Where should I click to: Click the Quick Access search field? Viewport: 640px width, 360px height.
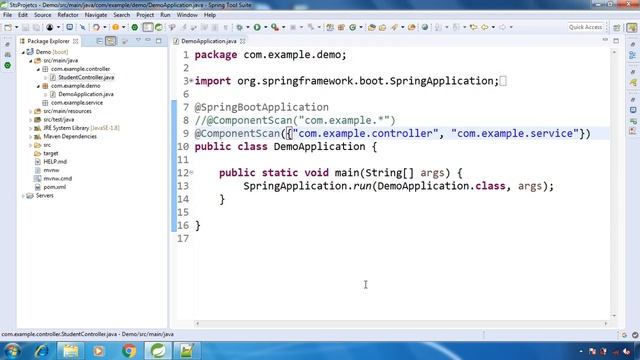click(x=585, y=27)
